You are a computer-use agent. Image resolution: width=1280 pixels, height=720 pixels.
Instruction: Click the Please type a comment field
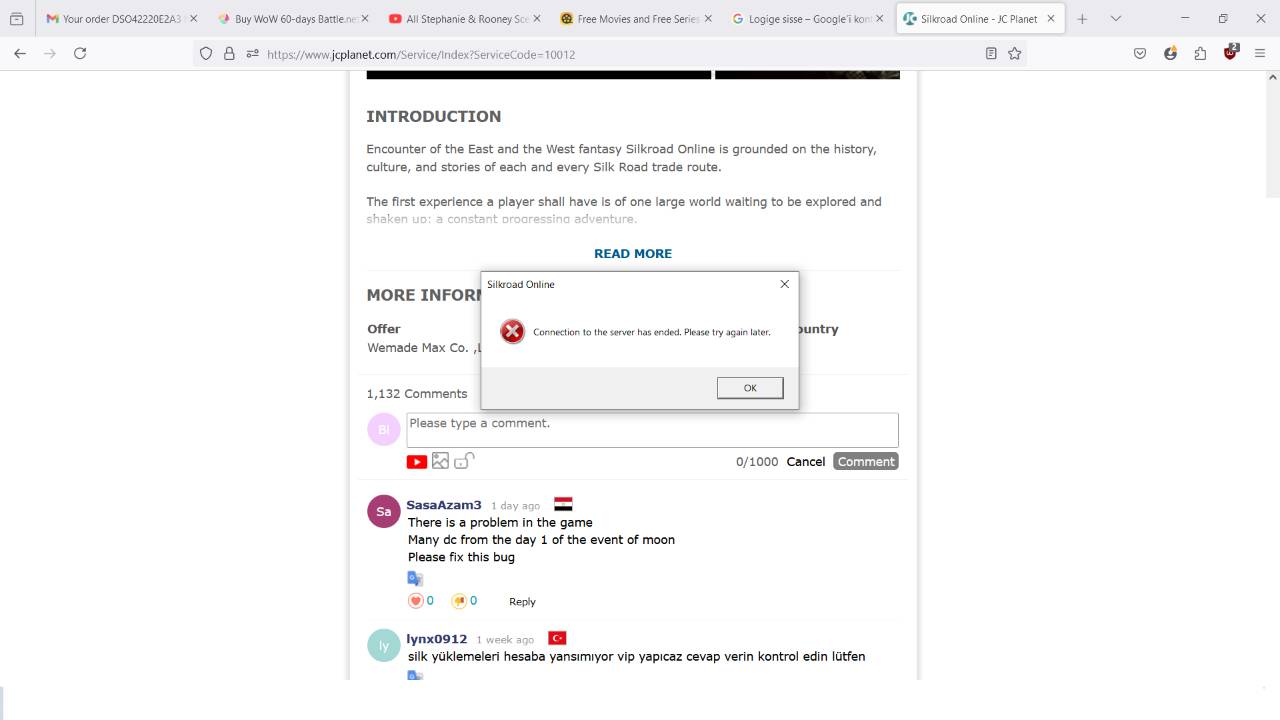pyautogui.click(x=652, y=430)
